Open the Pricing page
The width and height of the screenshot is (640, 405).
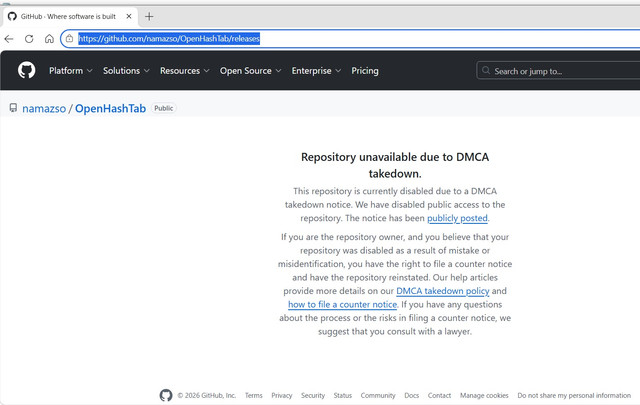[365, 71]
